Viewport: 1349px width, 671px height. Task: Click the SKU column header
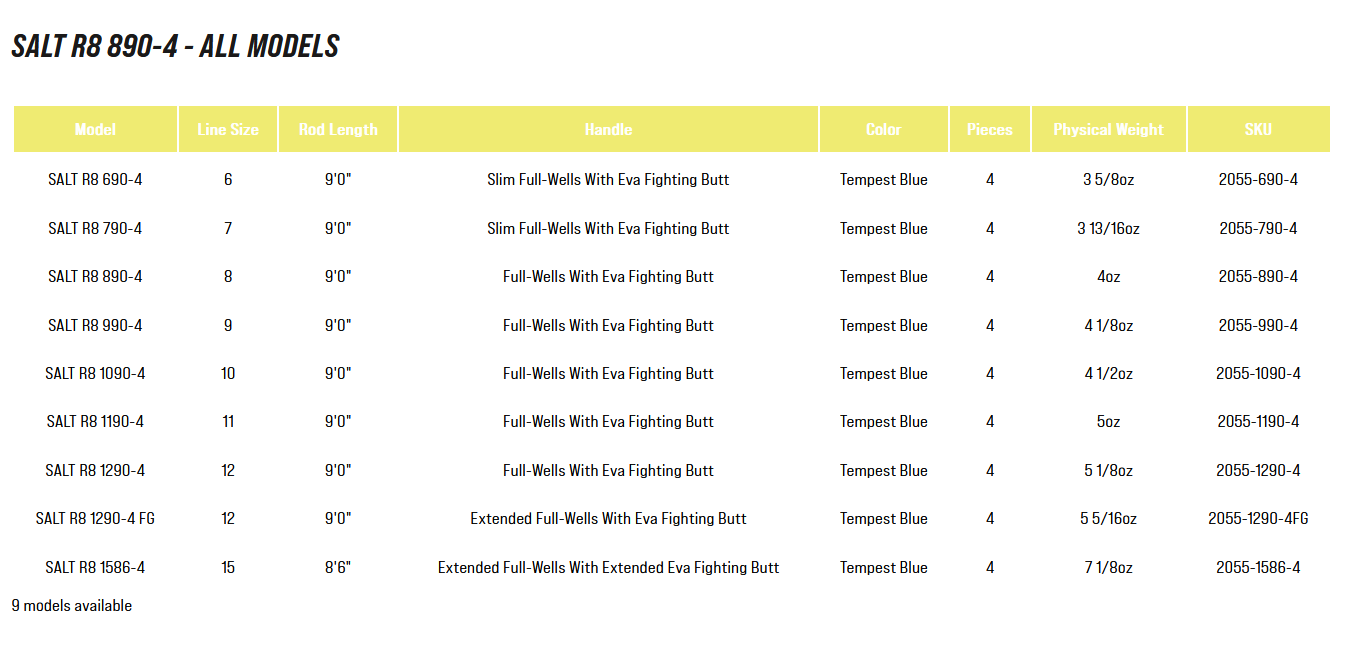[1258, 130]
